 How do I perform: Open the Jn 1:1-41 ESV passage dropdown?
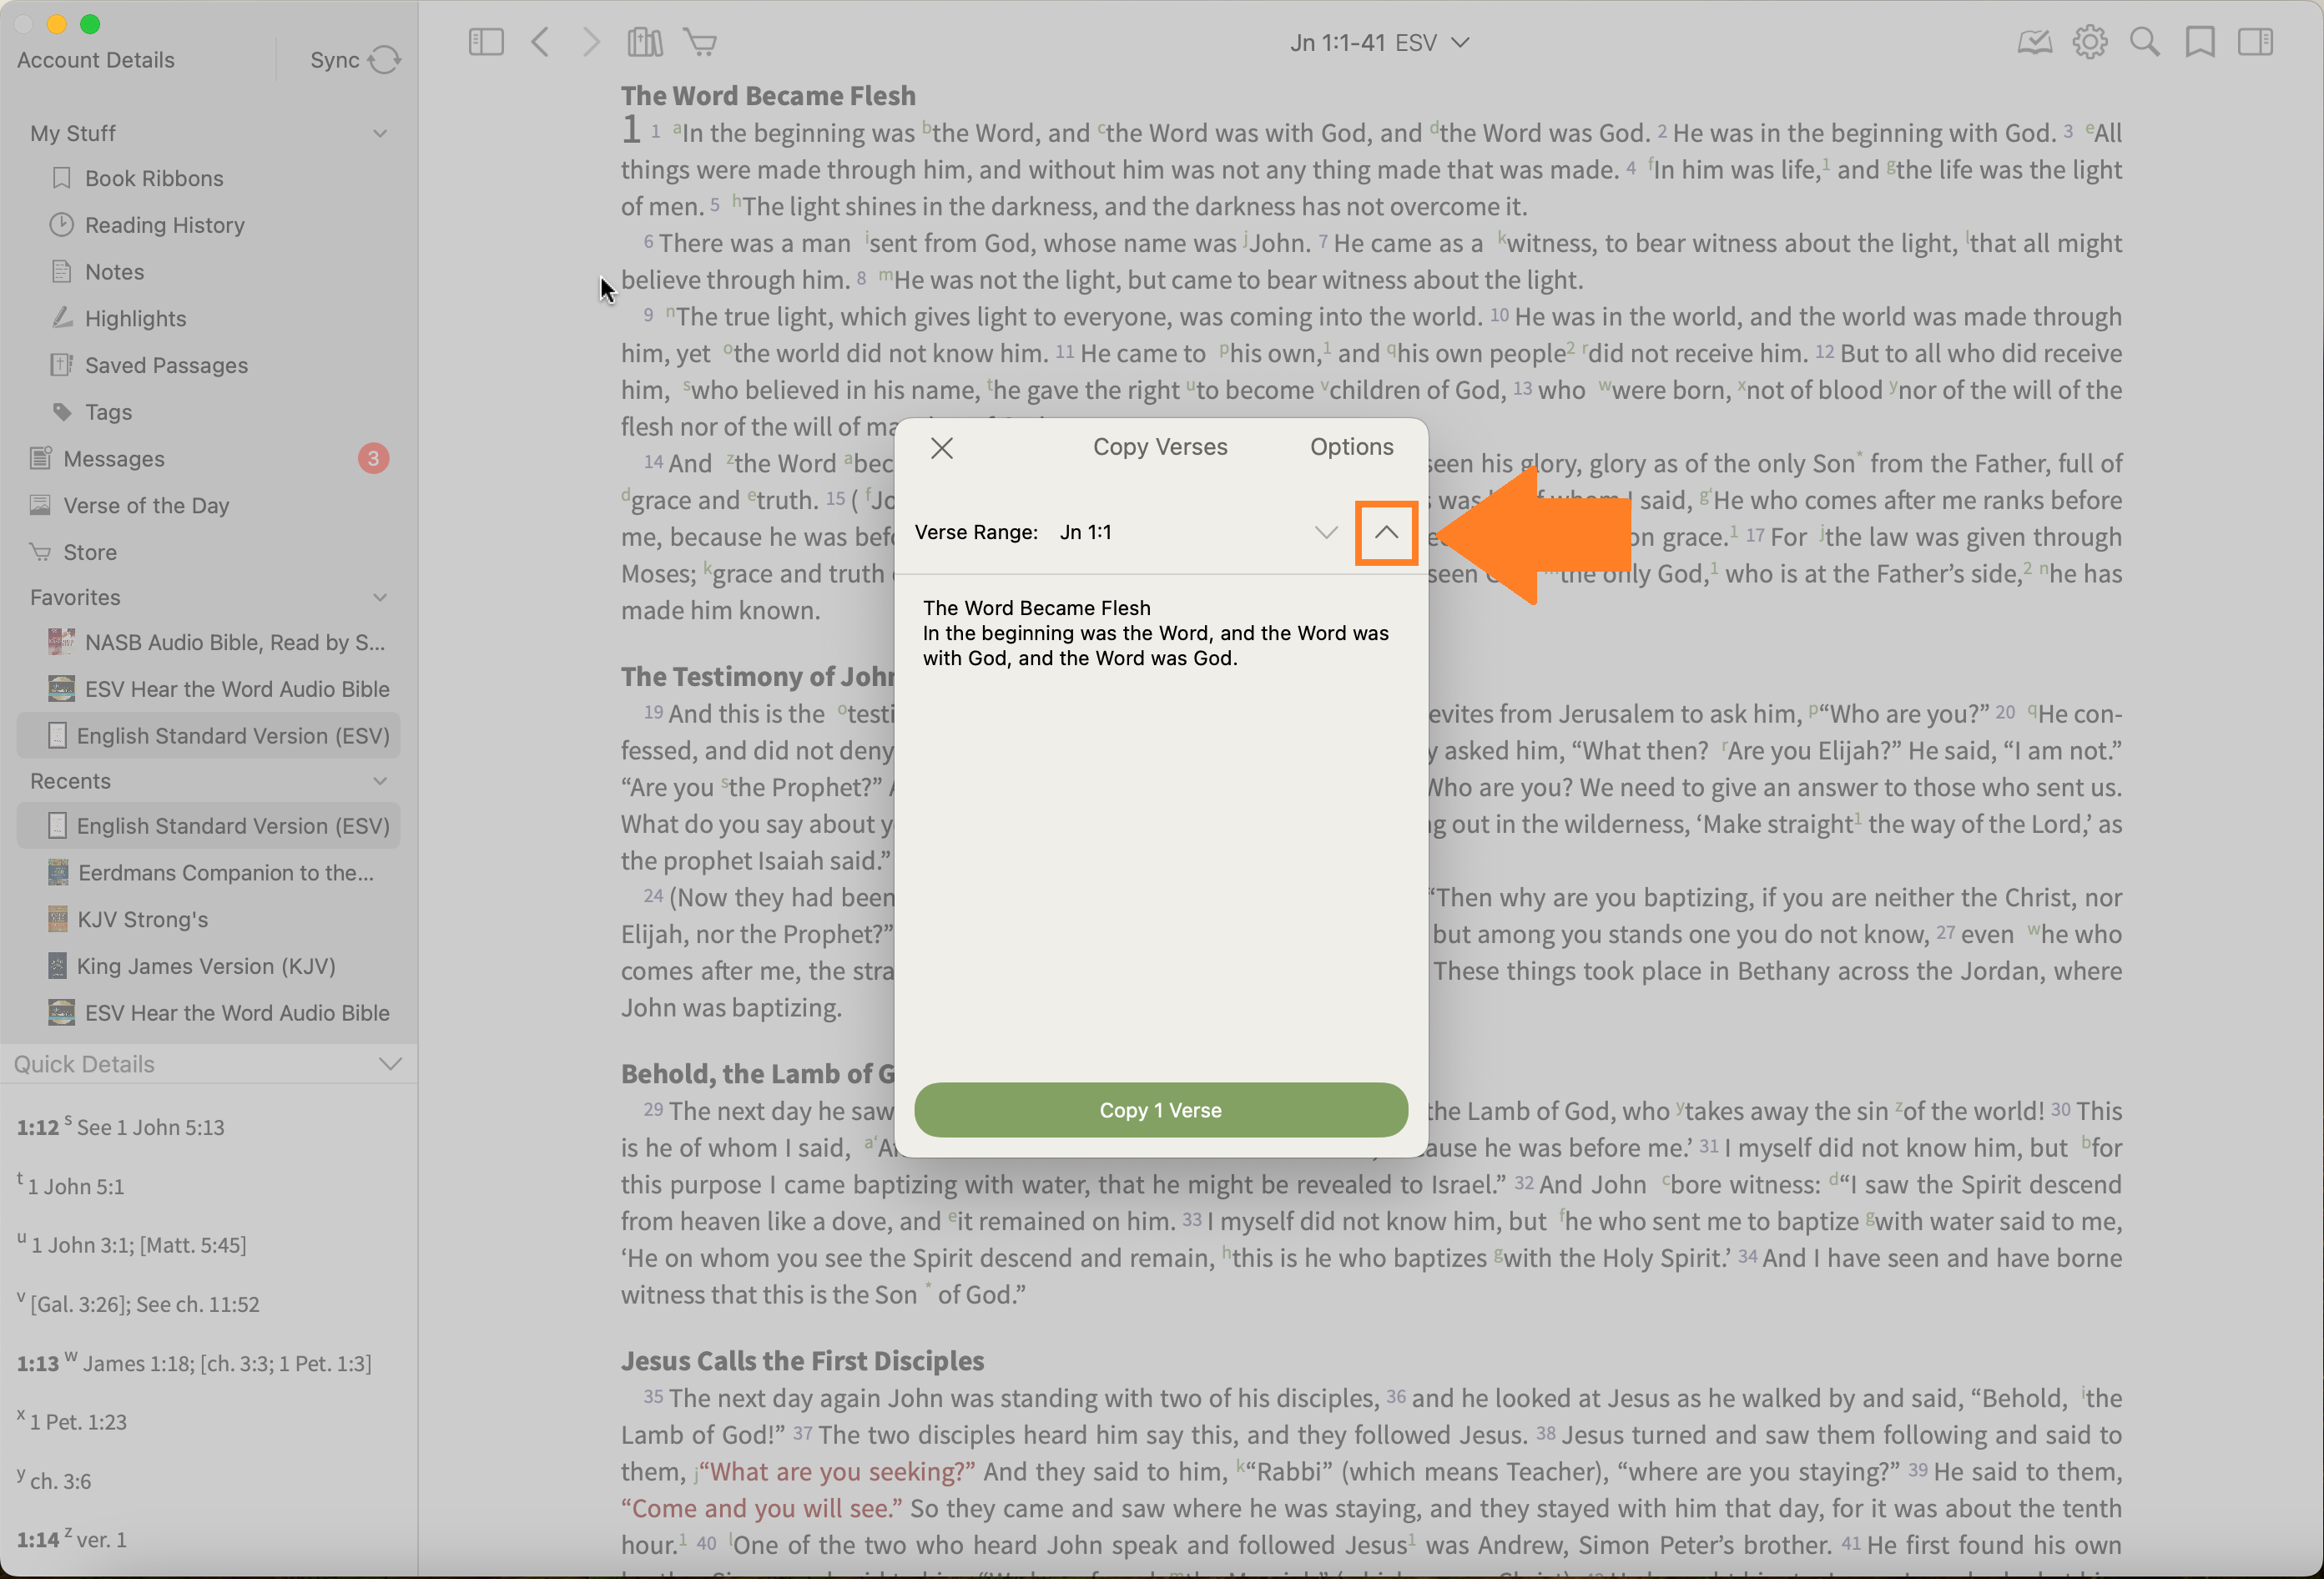coord(1379,43)
